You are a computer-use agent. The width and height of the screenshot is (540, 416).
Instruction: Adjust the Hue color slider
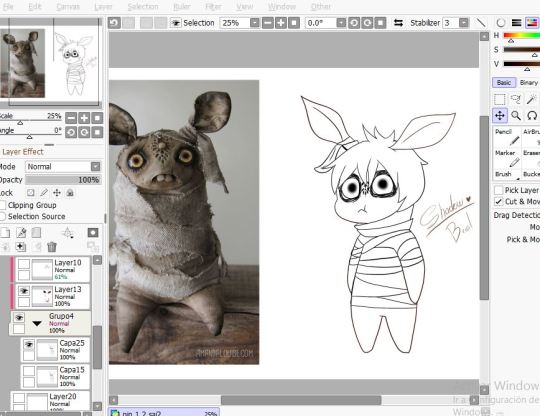click(522, 36)
